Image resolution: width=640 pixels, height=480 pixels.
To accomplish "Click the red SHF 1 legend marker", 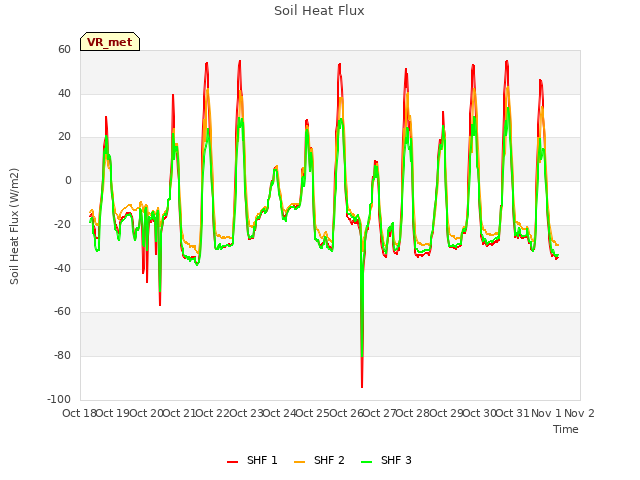I will click(x=233, y=462).
